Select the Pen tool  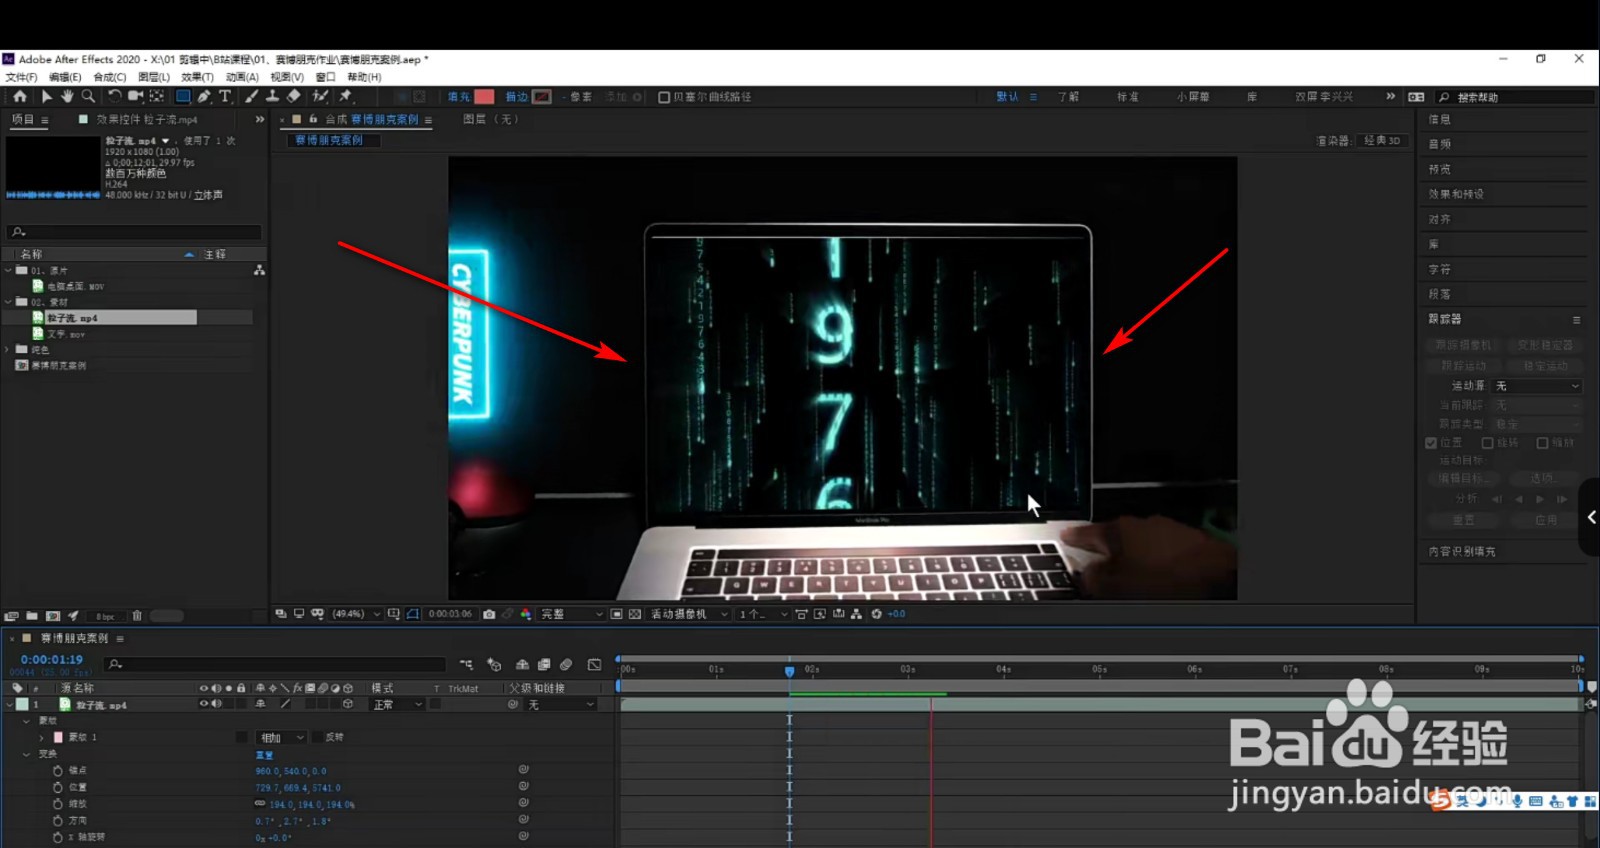tap(204, 96)
